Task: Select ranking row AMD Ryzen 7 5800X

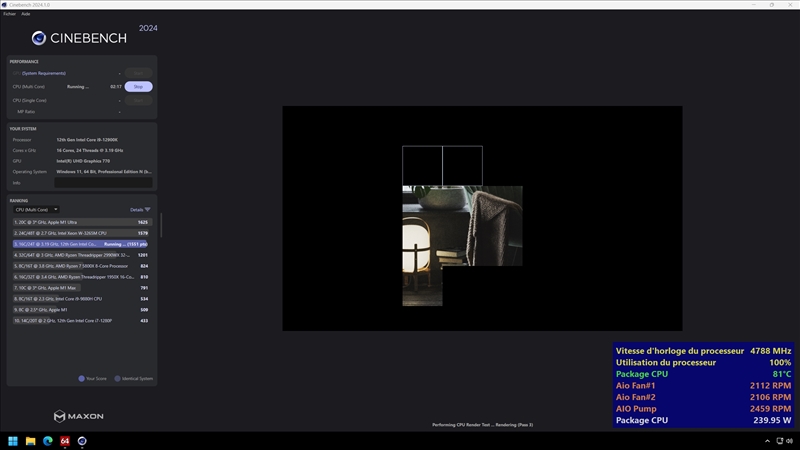Action: pyautogui.click(x=81, y=266)
